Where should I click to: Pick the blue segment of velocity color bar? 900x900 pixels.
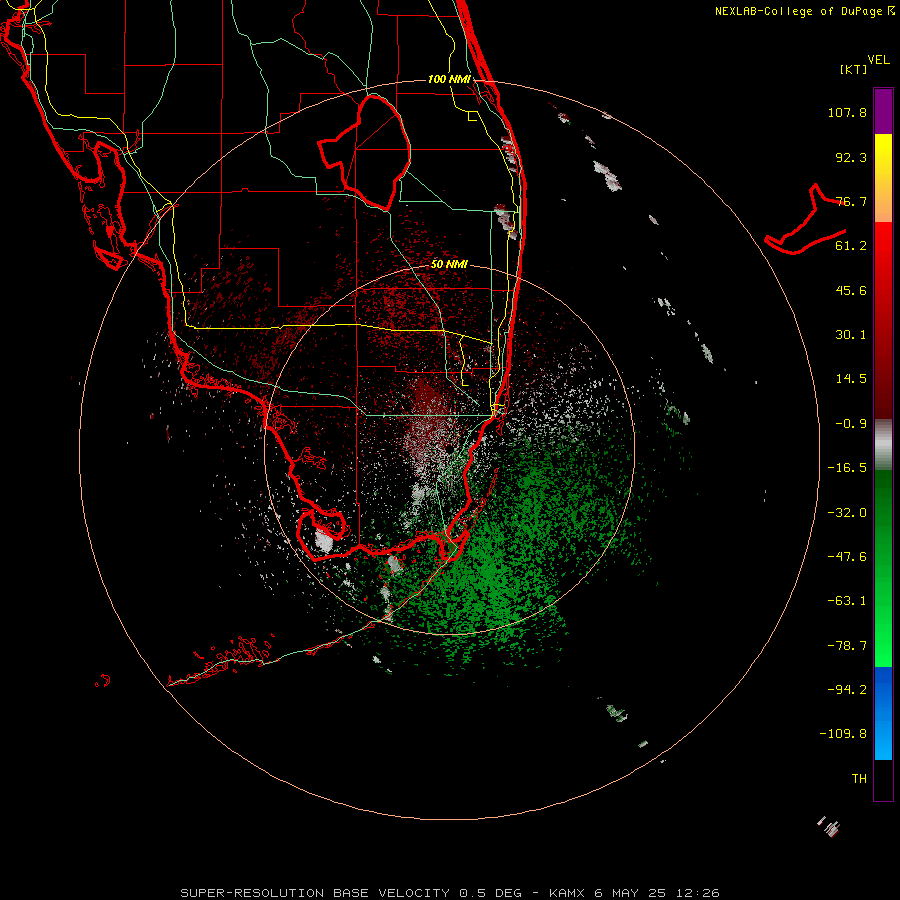[x=883, y=712]
